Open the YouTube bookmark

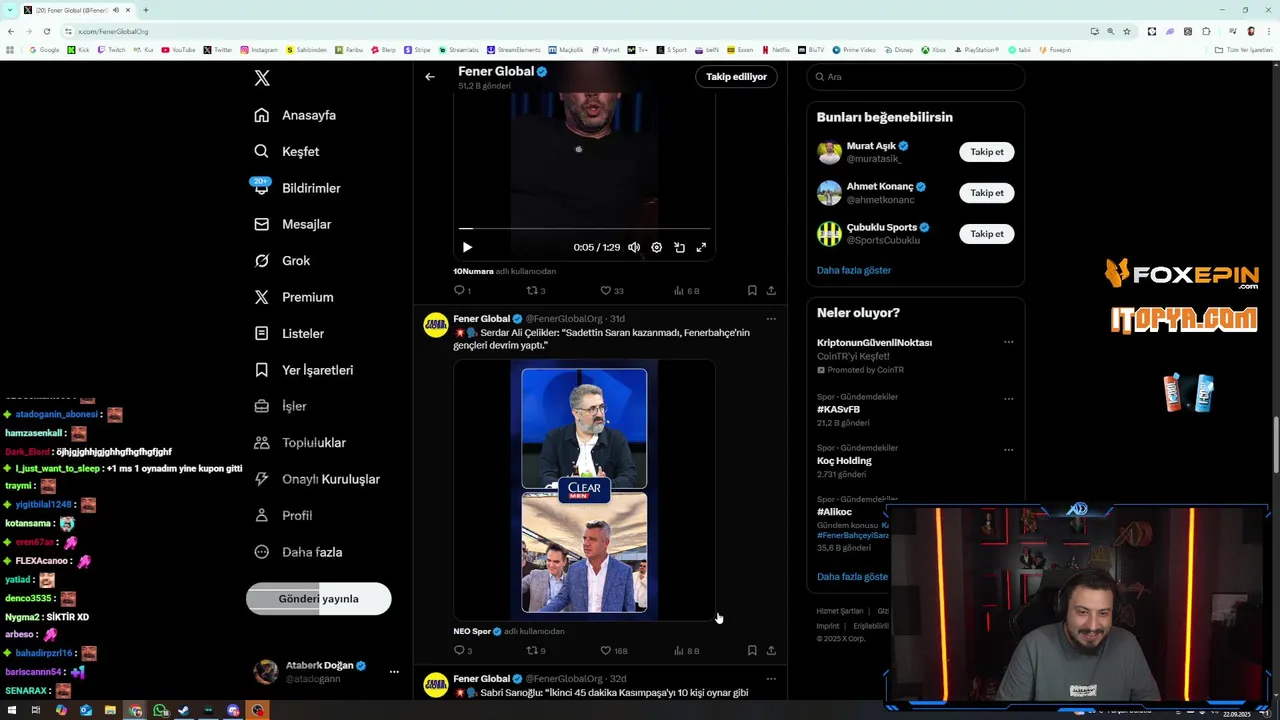(179, 50)
